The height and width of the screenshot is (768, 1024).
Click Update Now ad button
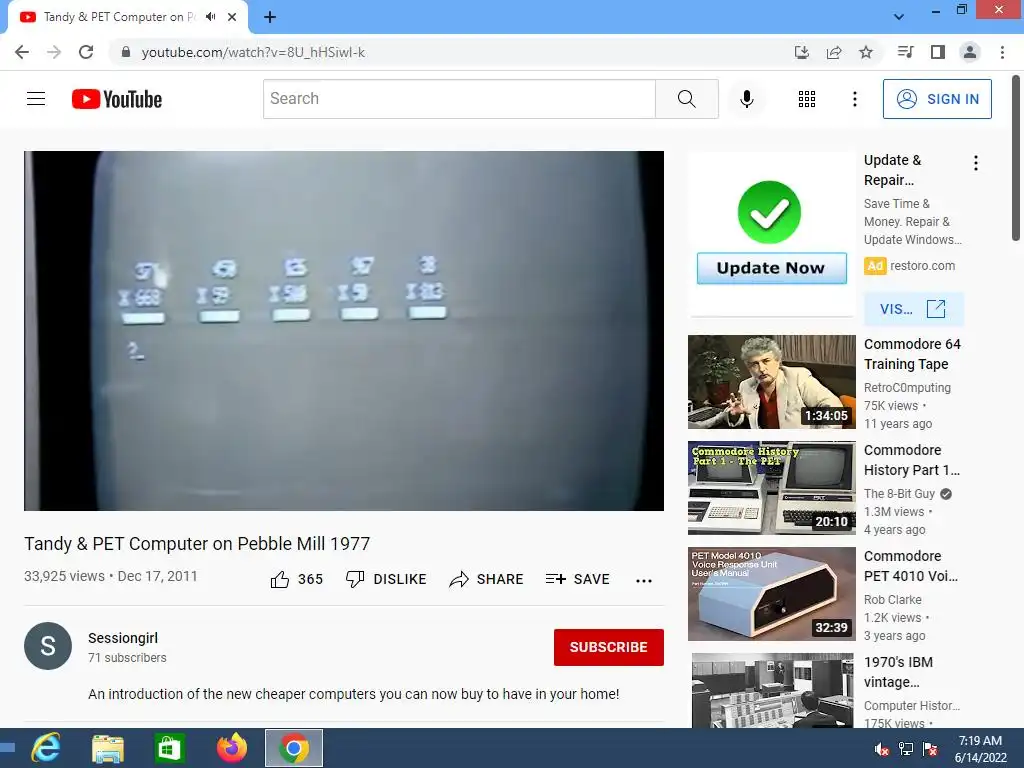(771, 268)
